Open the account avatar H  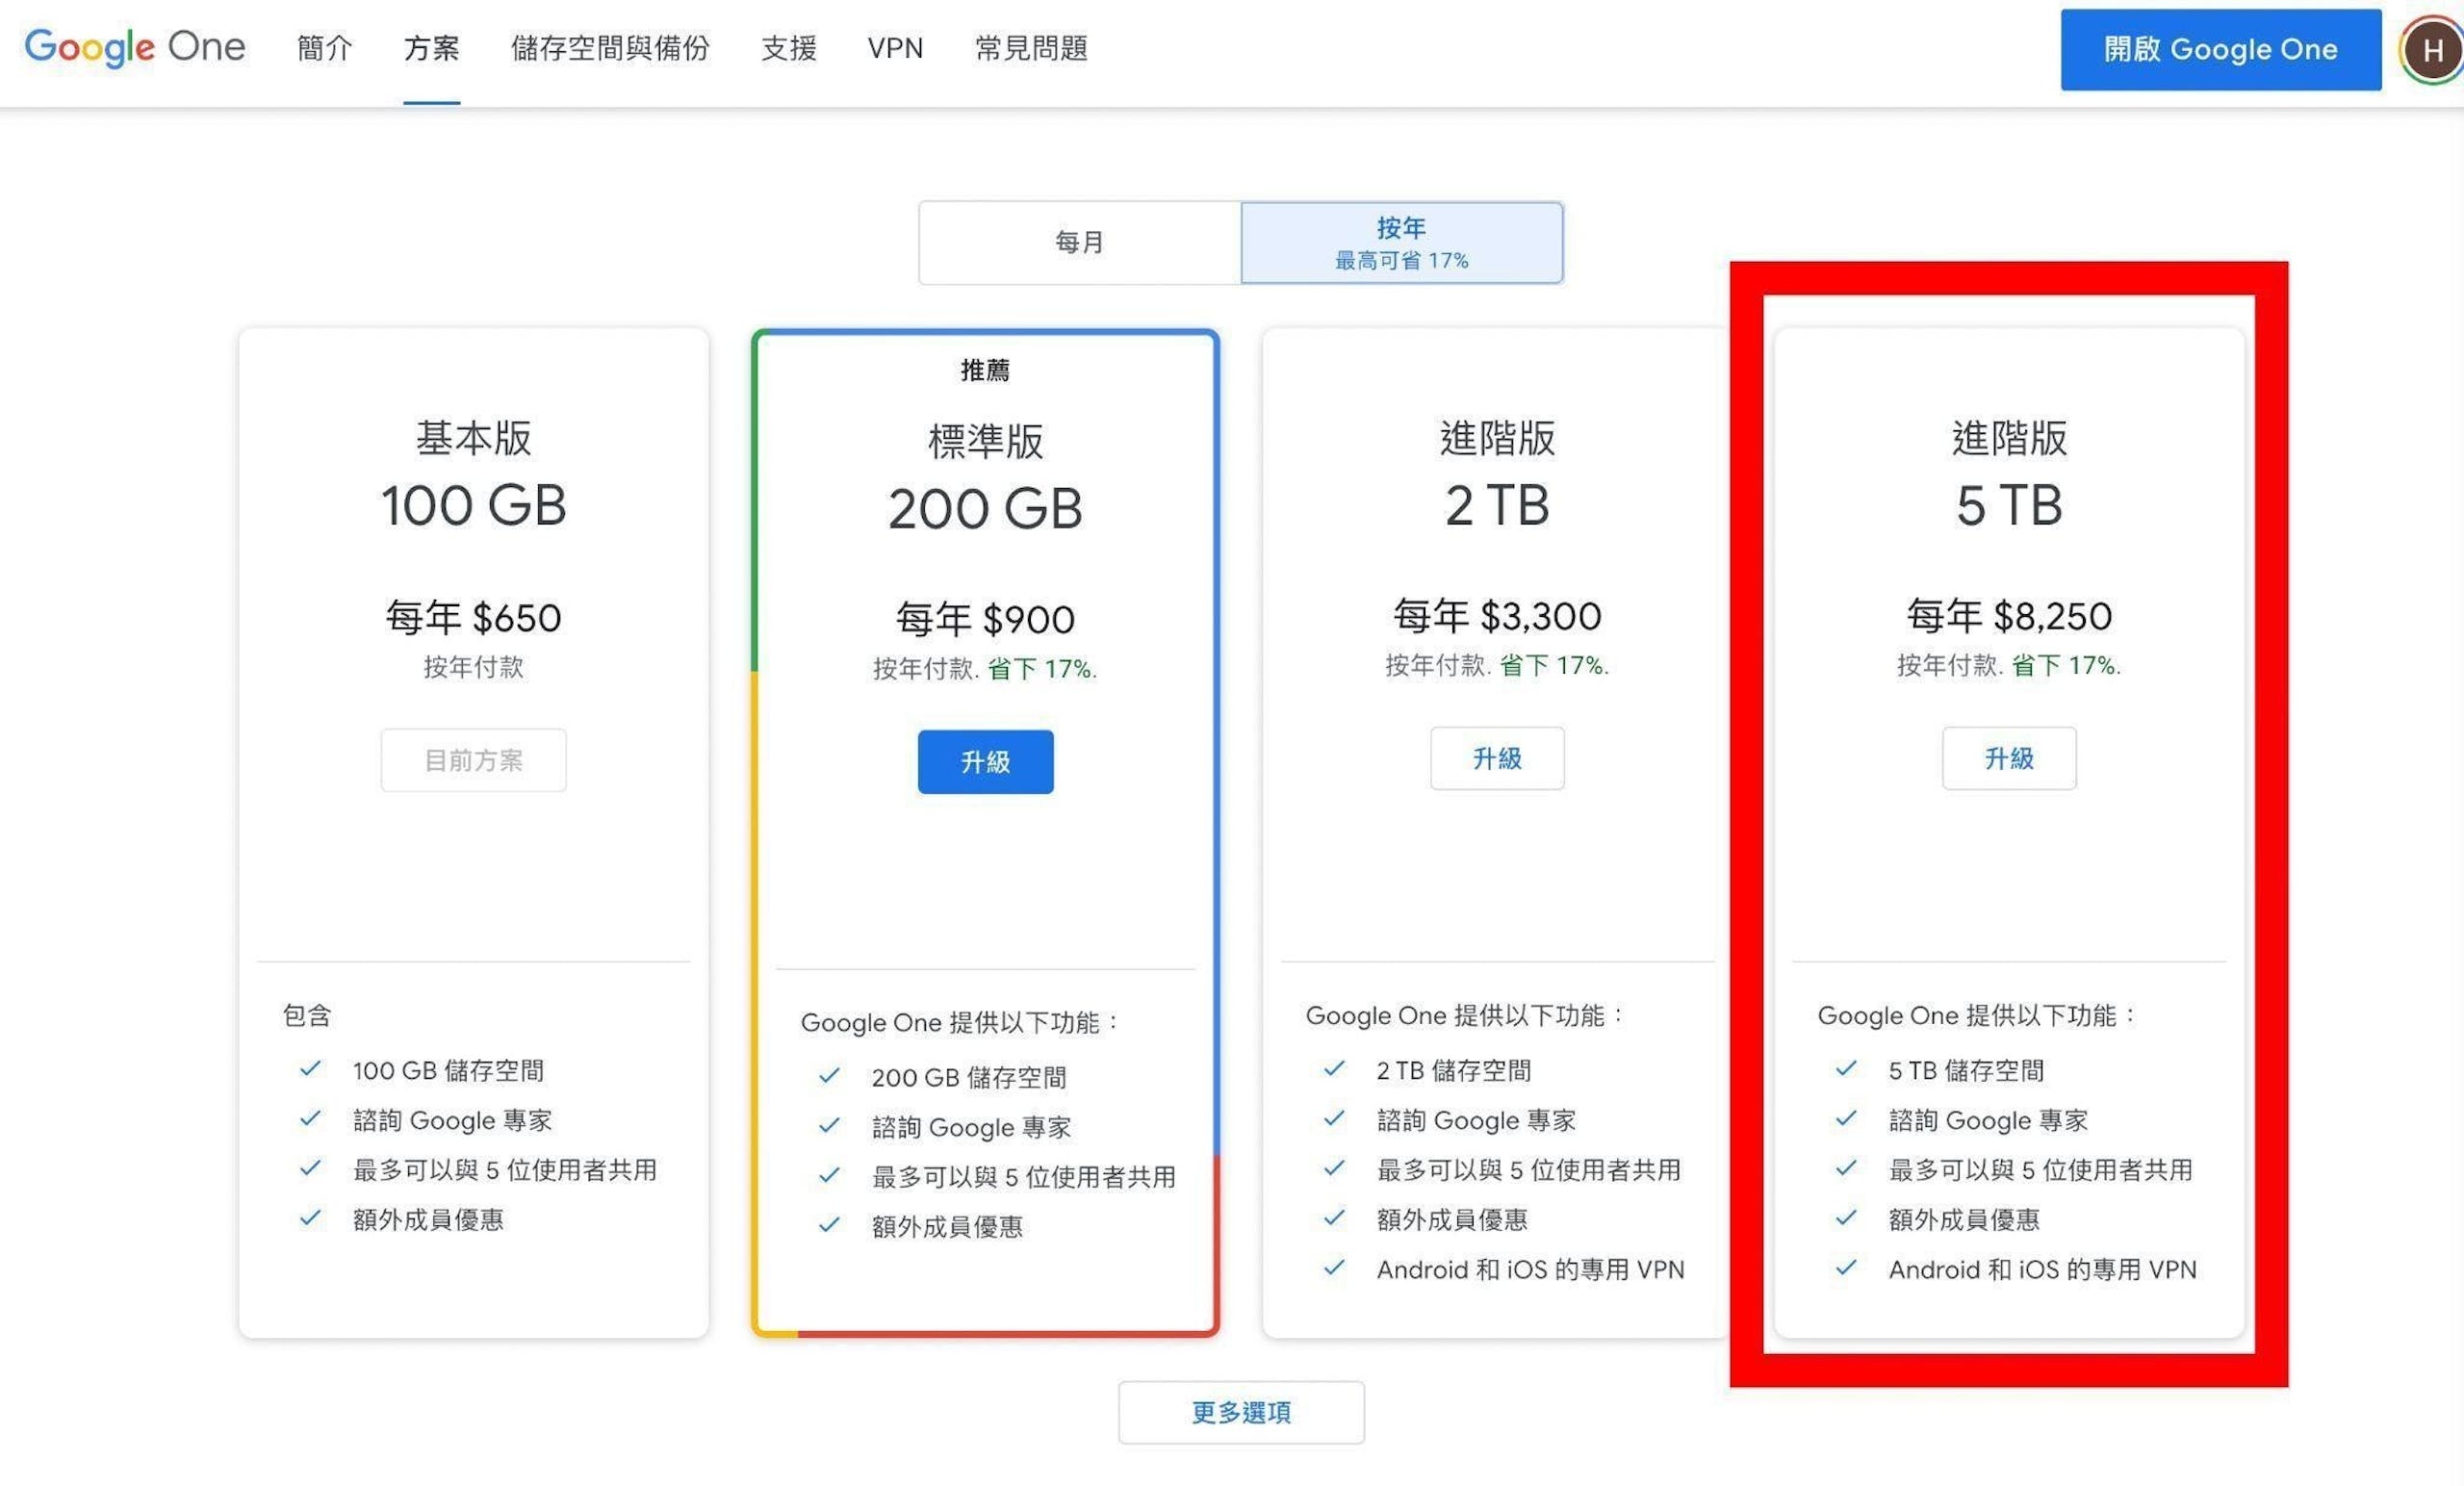[2433, 50]
